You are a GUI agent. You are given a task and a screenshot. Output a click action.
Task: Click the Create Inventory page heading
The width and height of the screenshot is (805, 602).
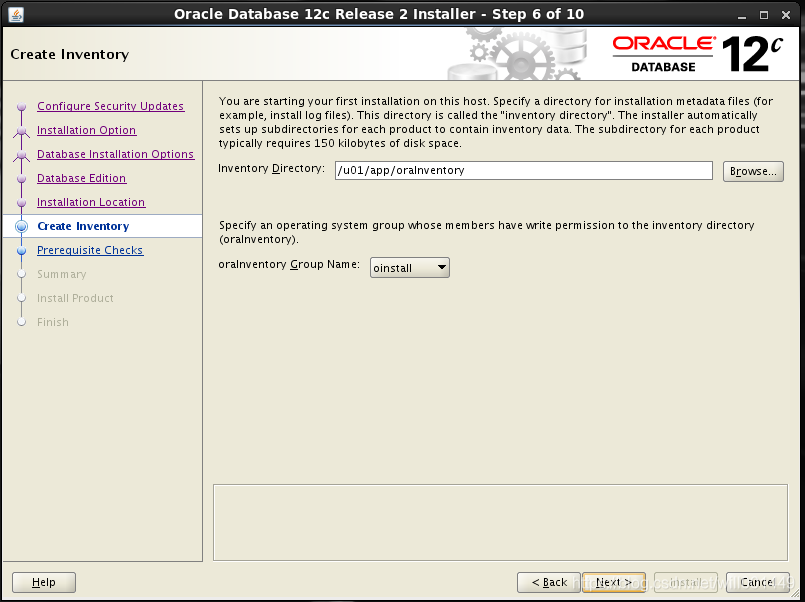click(x=69, y=54)
